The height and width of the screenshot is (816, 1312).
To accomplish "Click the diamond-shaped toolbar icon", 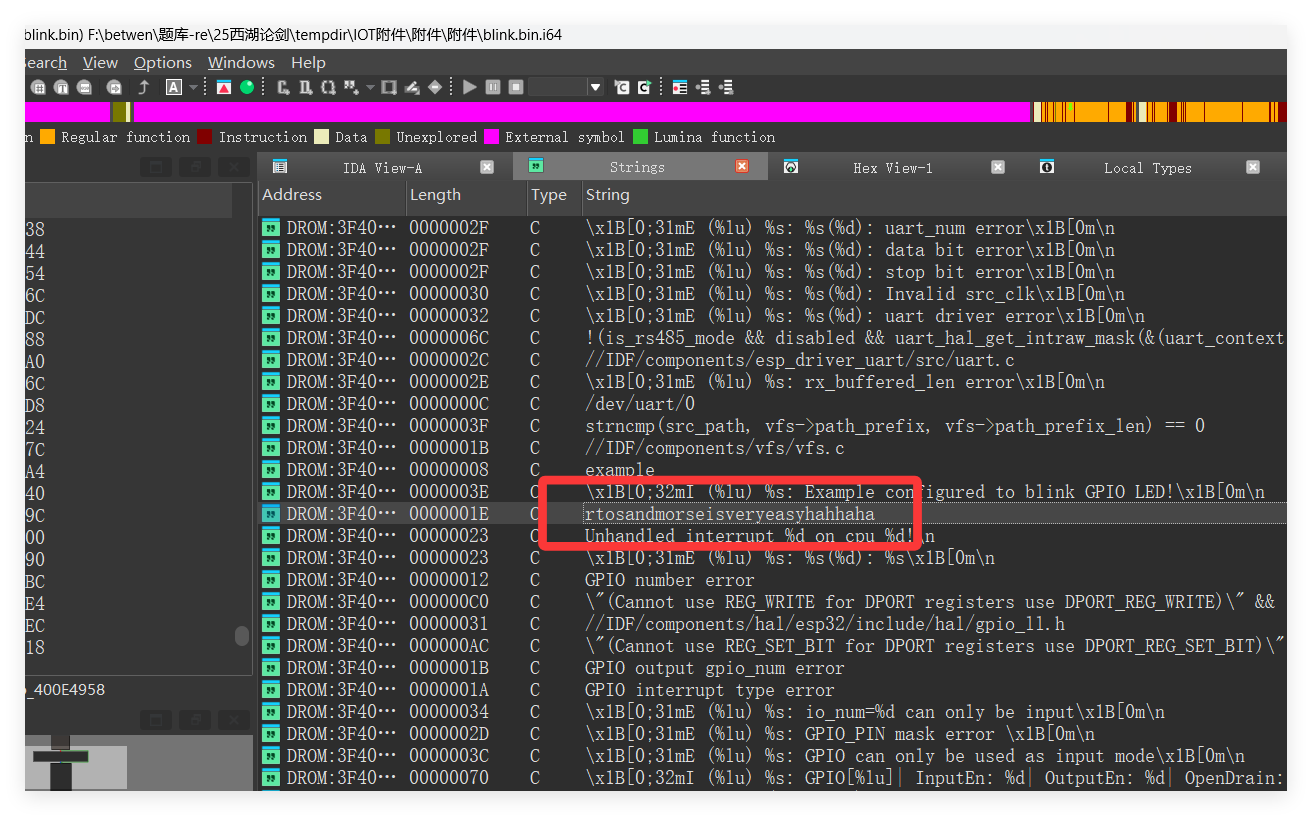I will [x=435, y=87].
